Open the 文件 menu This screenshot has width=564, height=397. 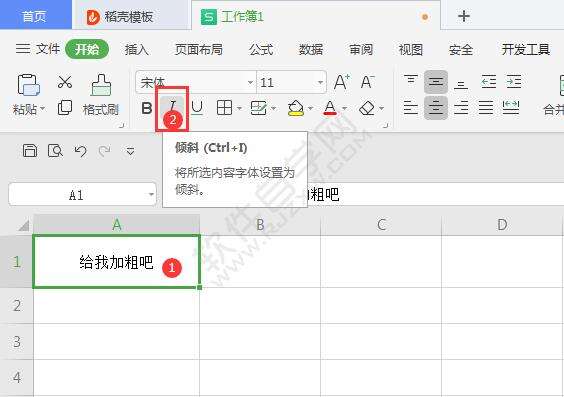tap(38, 49)
